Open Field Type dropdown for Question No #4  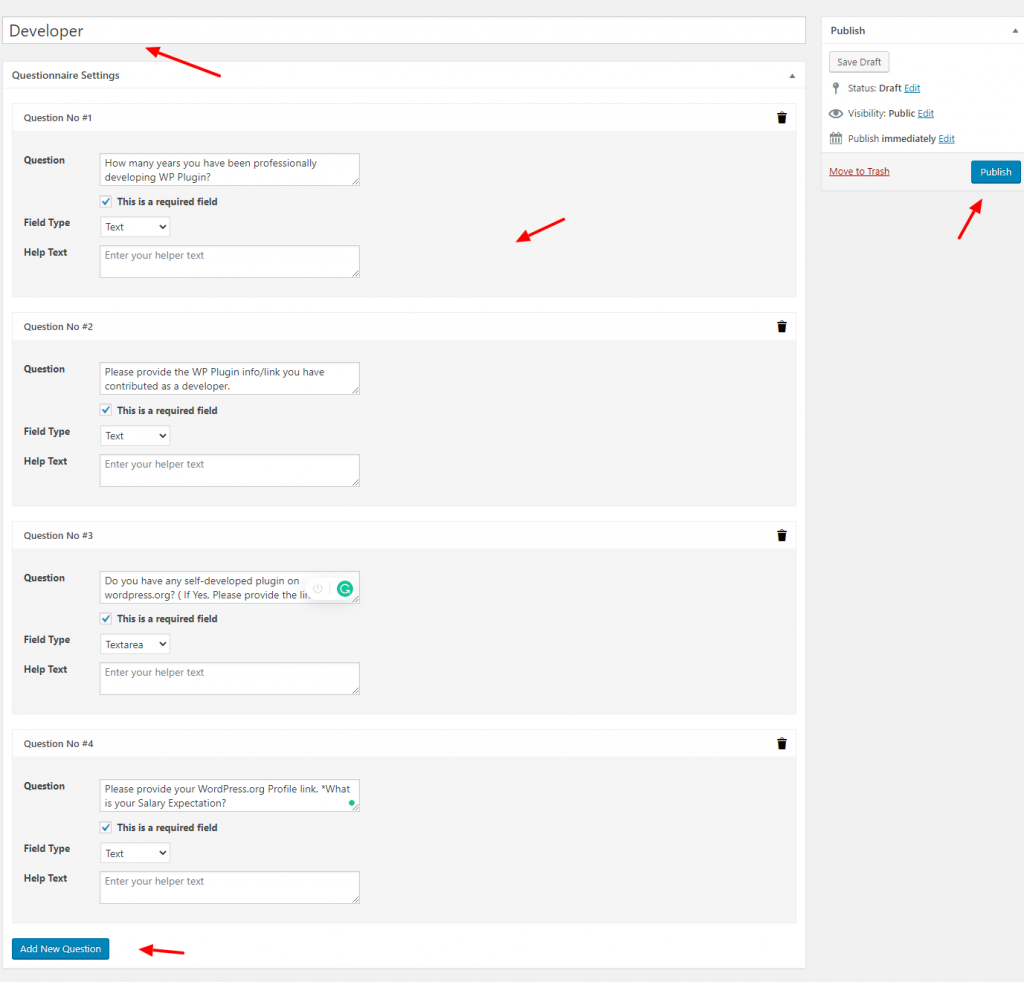coord(135,853)
